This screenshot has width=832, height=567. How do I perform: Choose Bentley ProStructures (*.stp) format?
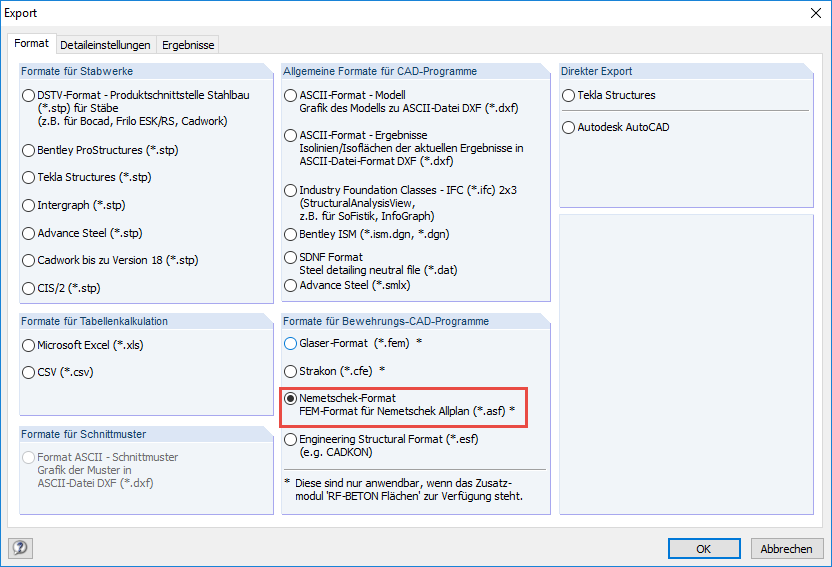[29, 150]
